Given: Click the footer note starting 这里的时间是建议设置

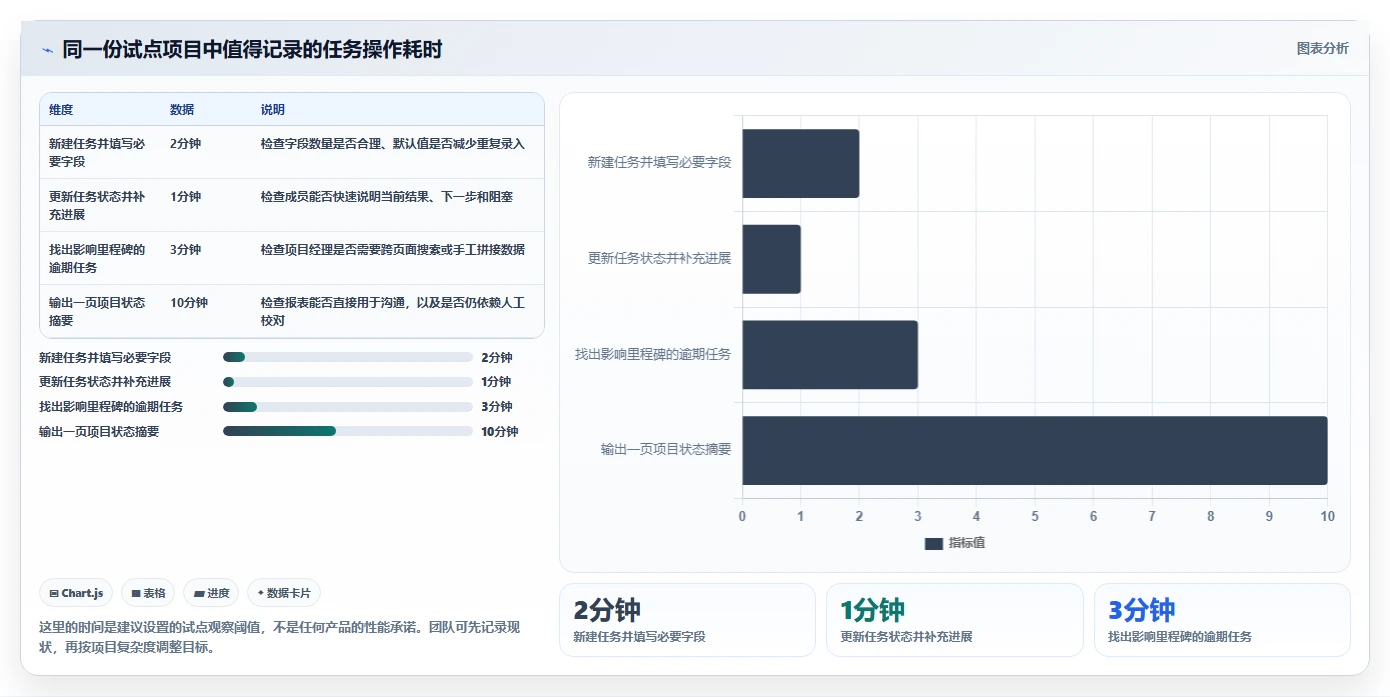Looking at the screenshot, I should point(279,637).
